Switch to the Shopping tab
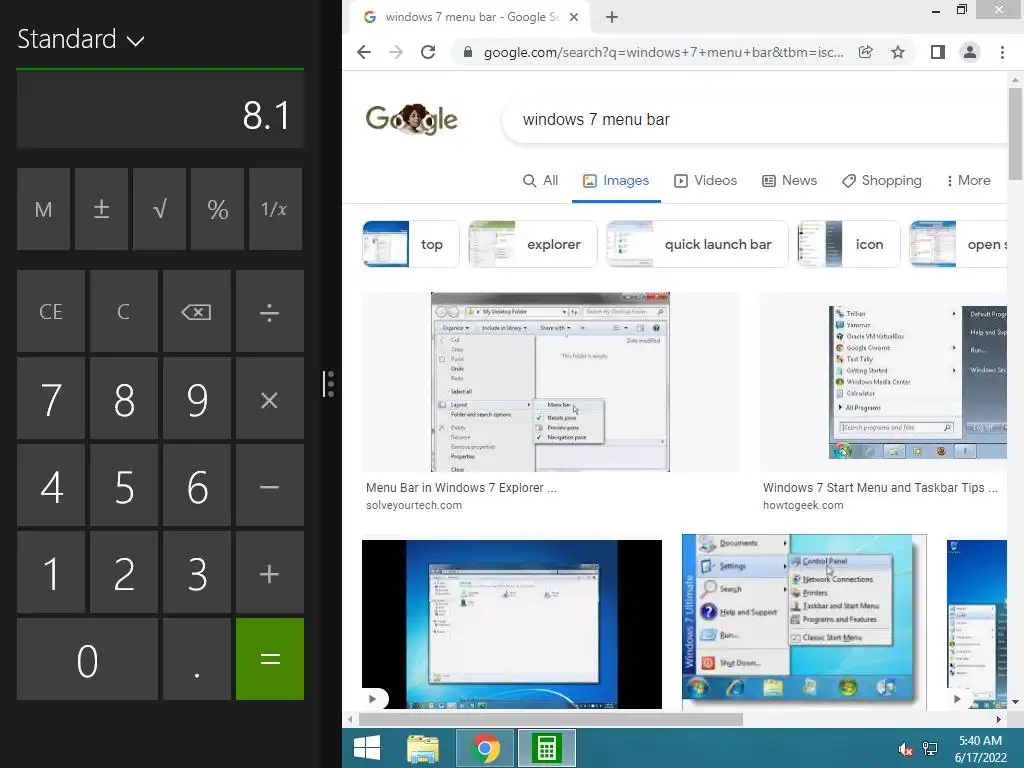The image size is (1024, 768). (882, 180)
